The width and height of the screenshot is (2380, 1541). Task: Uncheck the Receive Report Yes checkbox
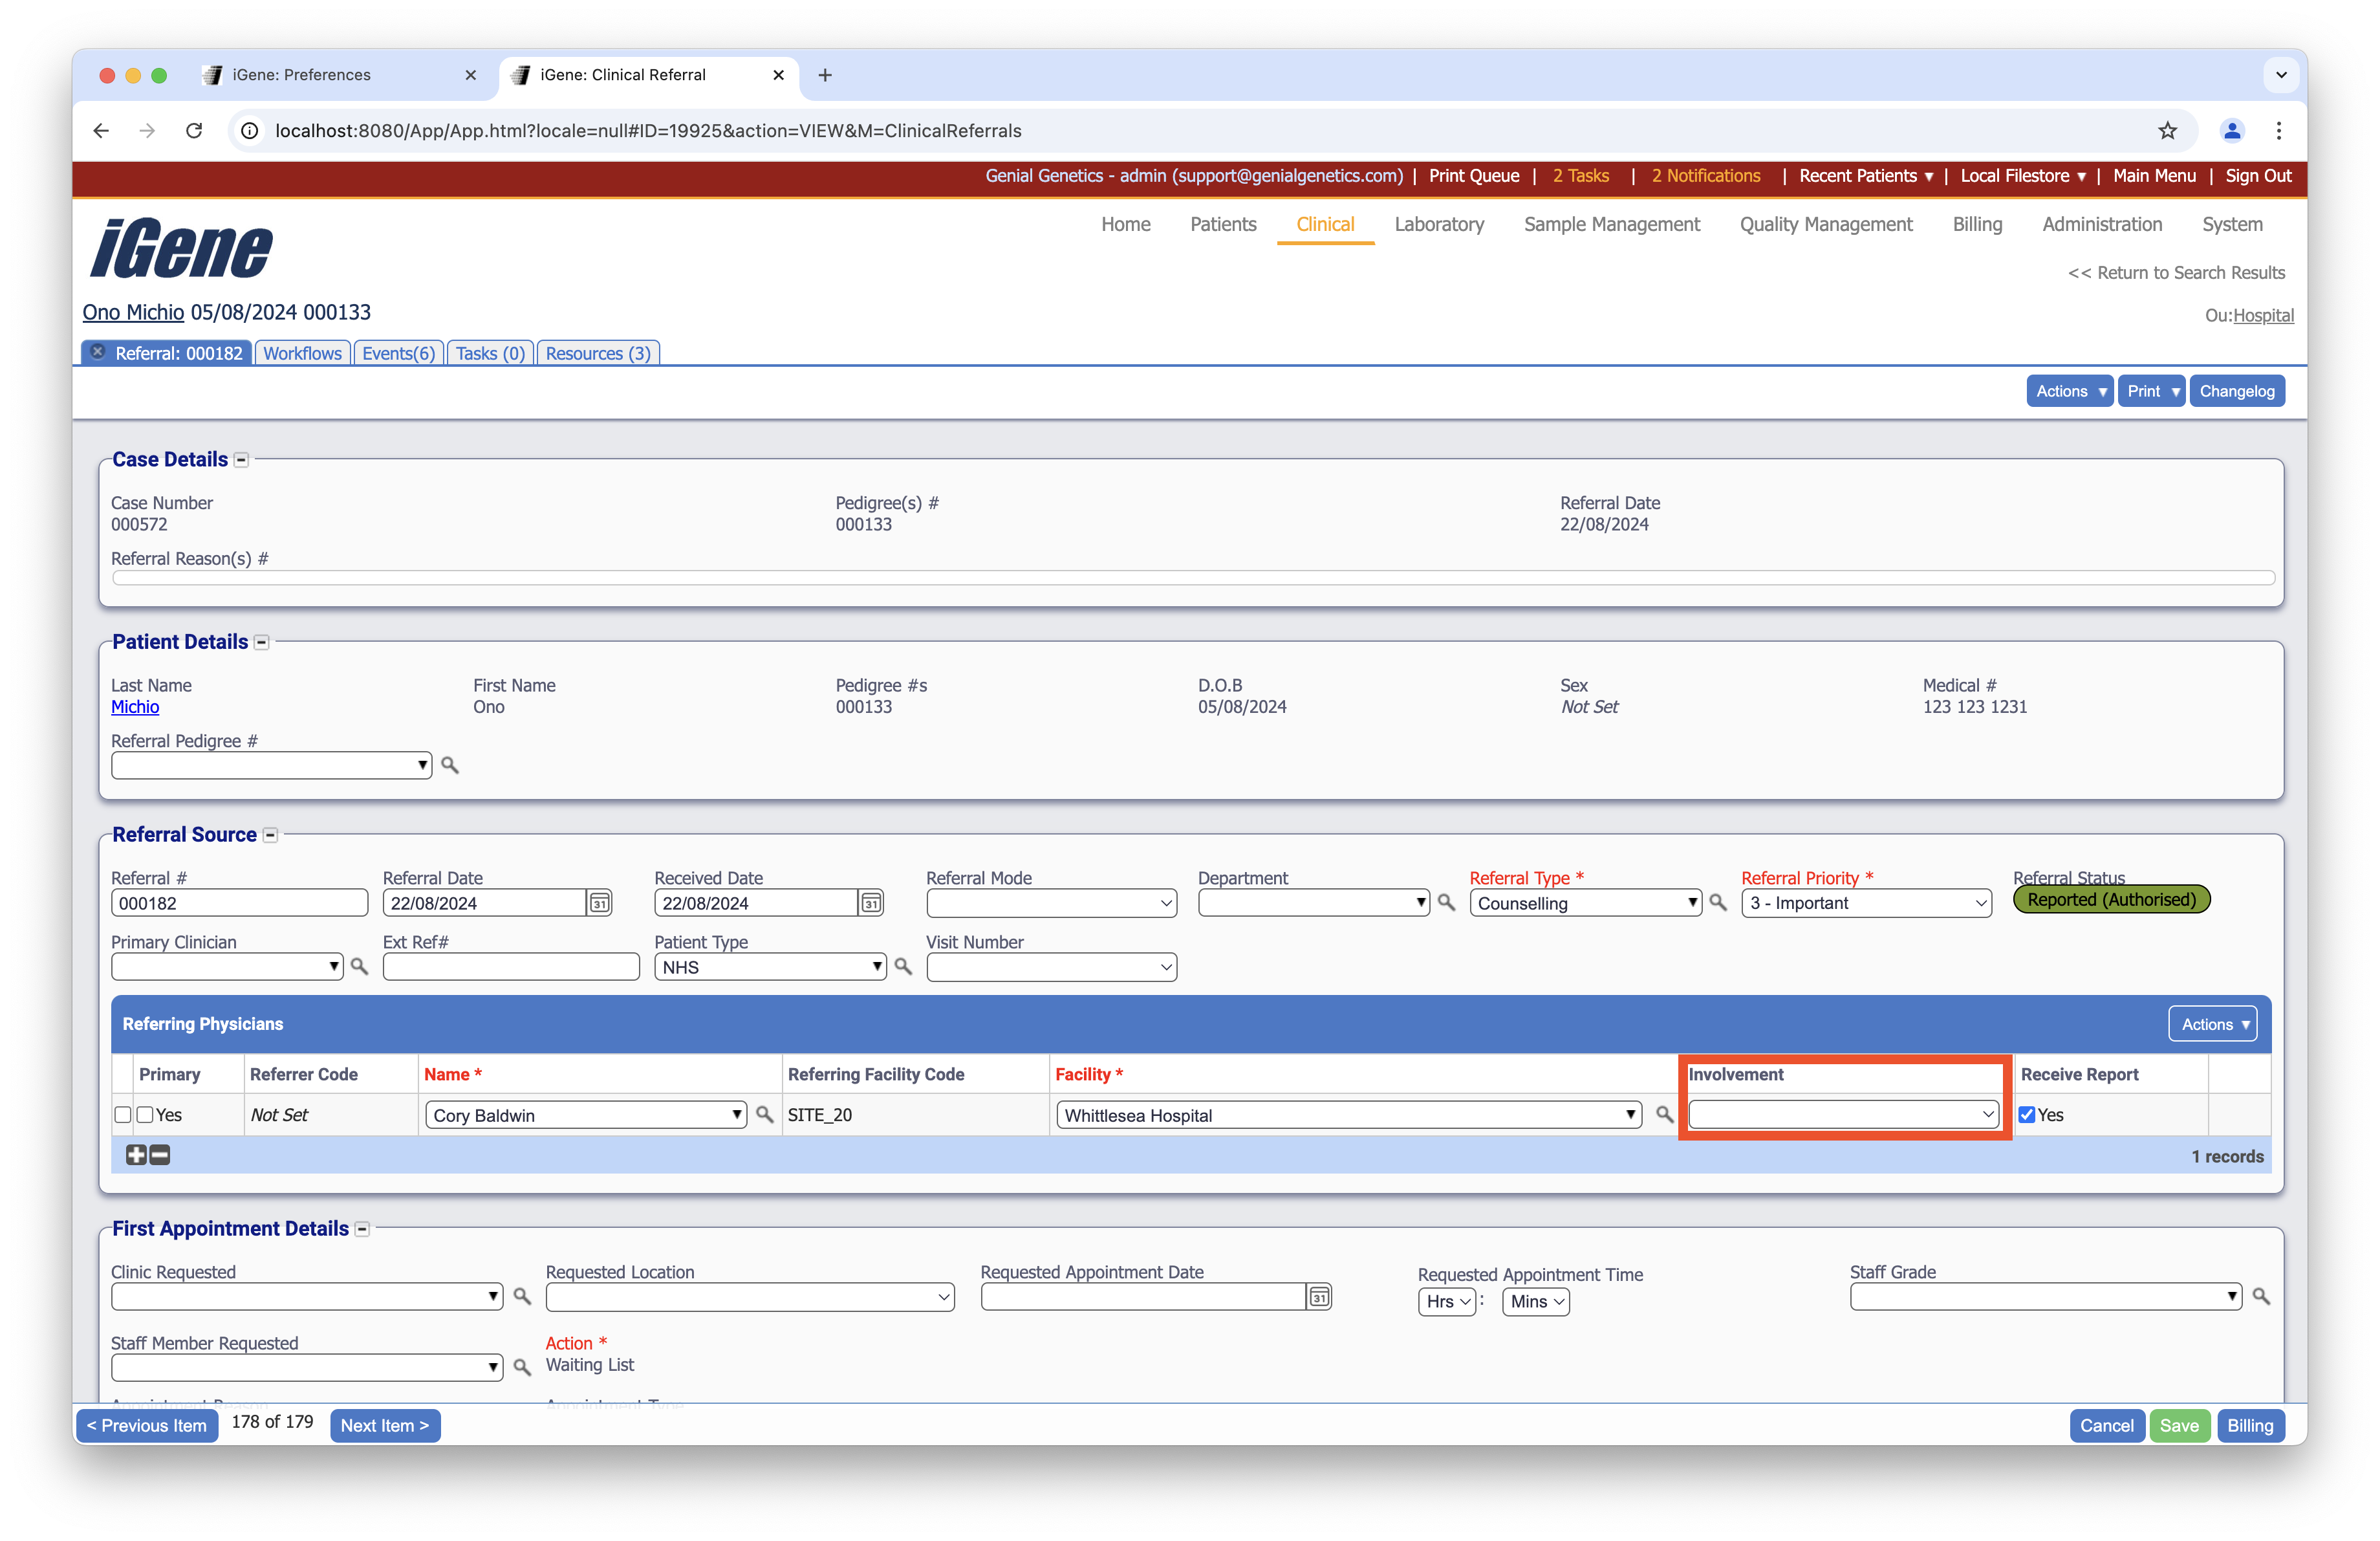pos(2027,1115)
